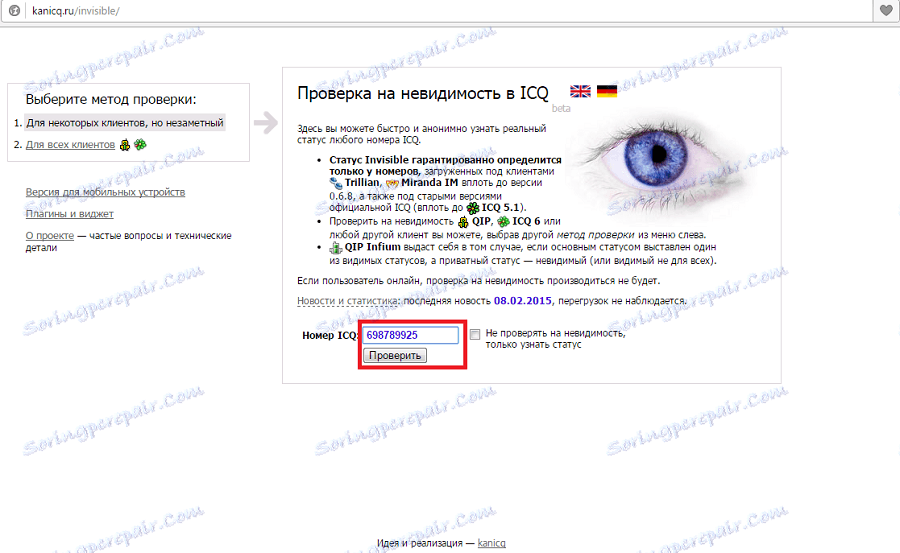Click the ICQ 5.1 flower icon
Viewport: 900px width, 553px height.
pyautogui.click(x=473, y=208)
